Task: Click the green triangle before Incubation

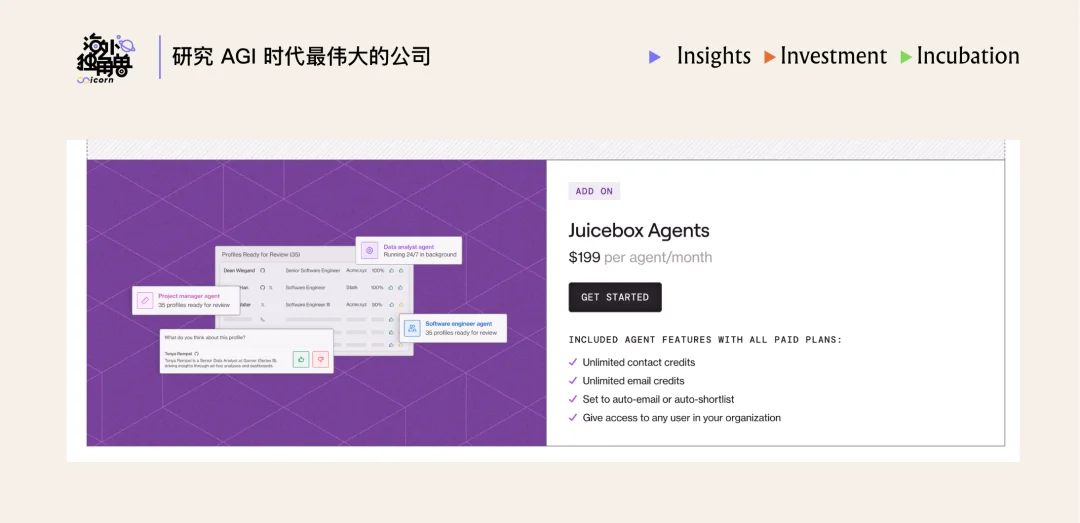Action: tap(906, 57)
